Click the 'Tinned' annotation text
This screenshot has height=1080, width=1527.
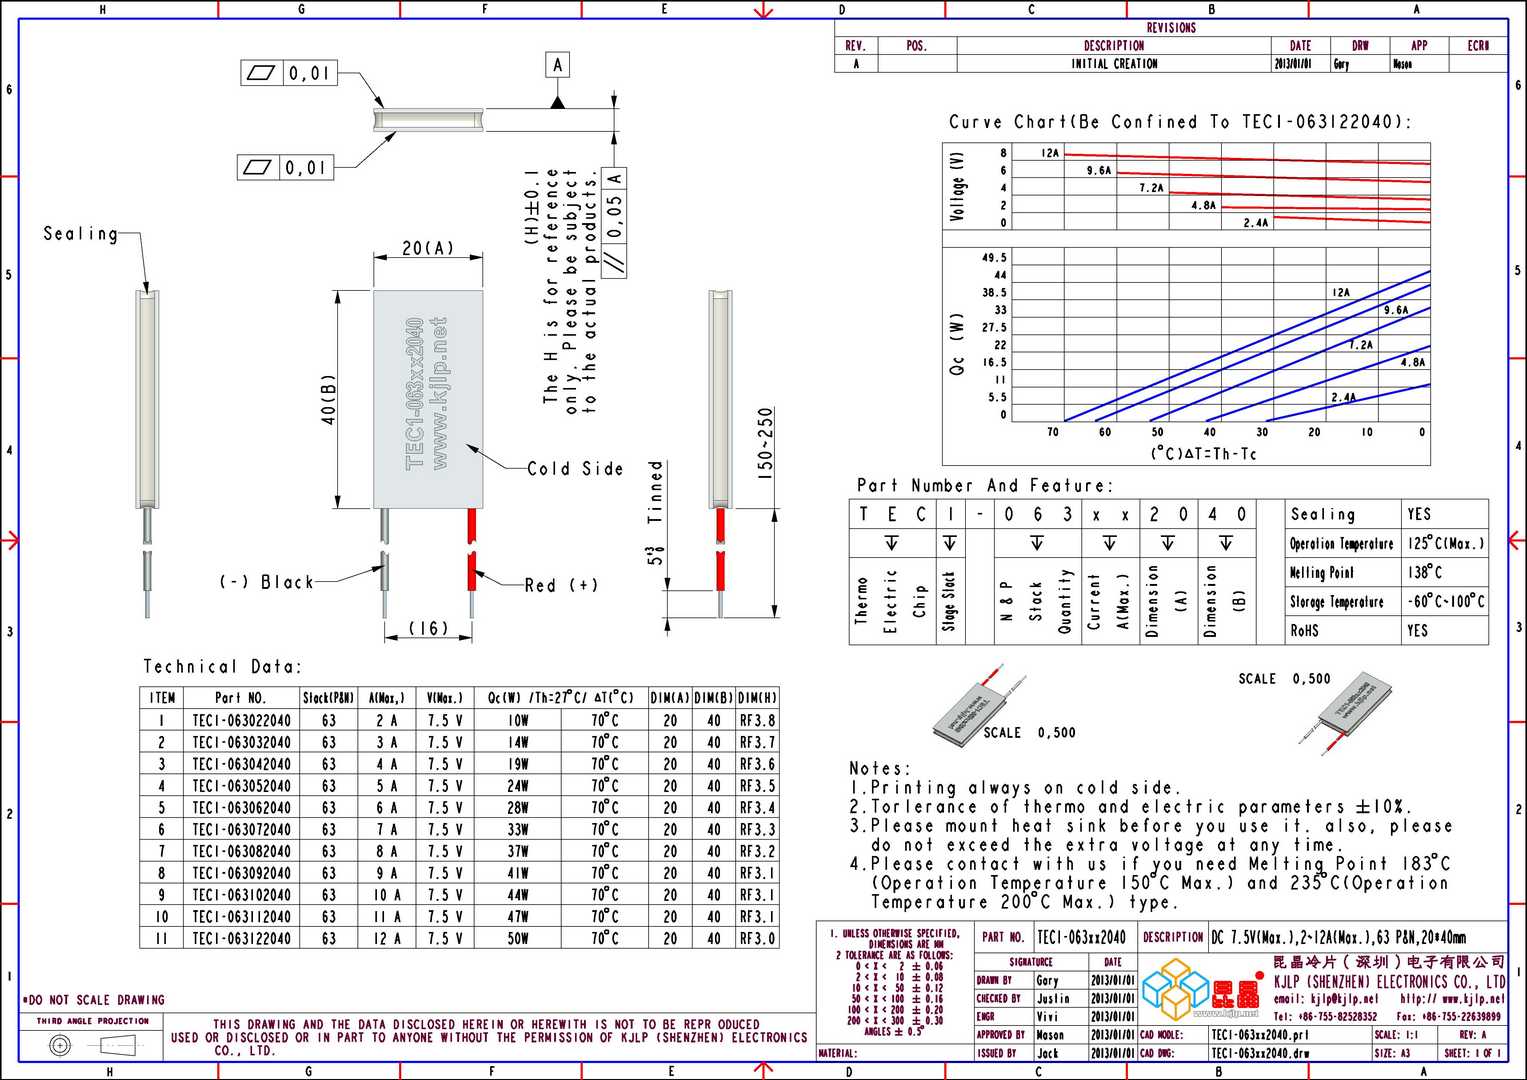click(x=655, y=492)
